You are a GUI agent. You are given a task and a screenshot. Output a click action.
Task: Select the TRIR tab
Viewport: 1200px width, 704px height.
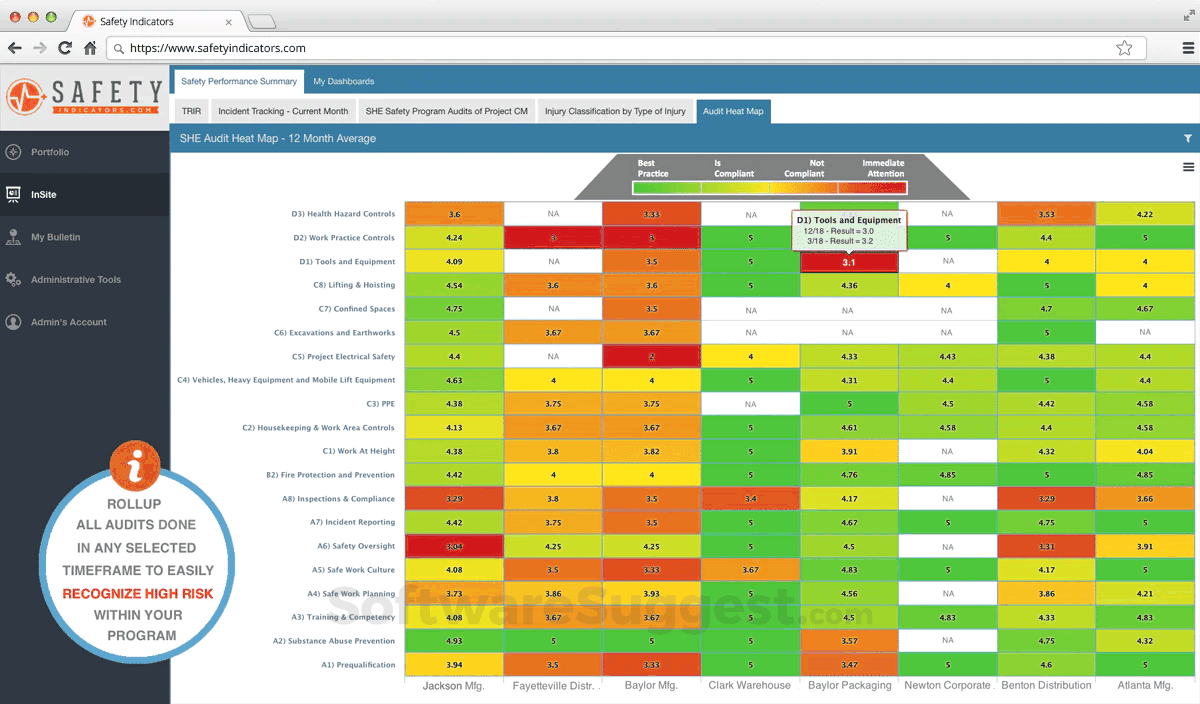pos(190,111)
